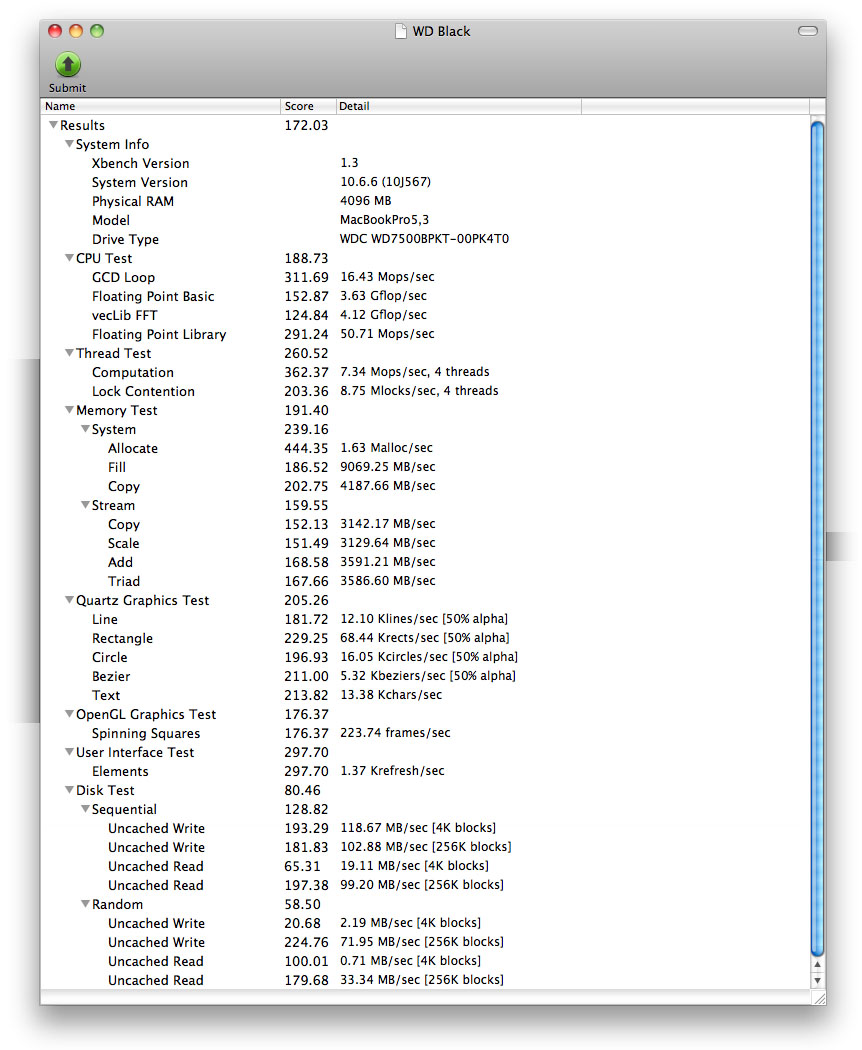Viewport: 862px width, 1050px height.
Task: Collapse the Sequential disk subgroup
Action: [x=85, y=809]
